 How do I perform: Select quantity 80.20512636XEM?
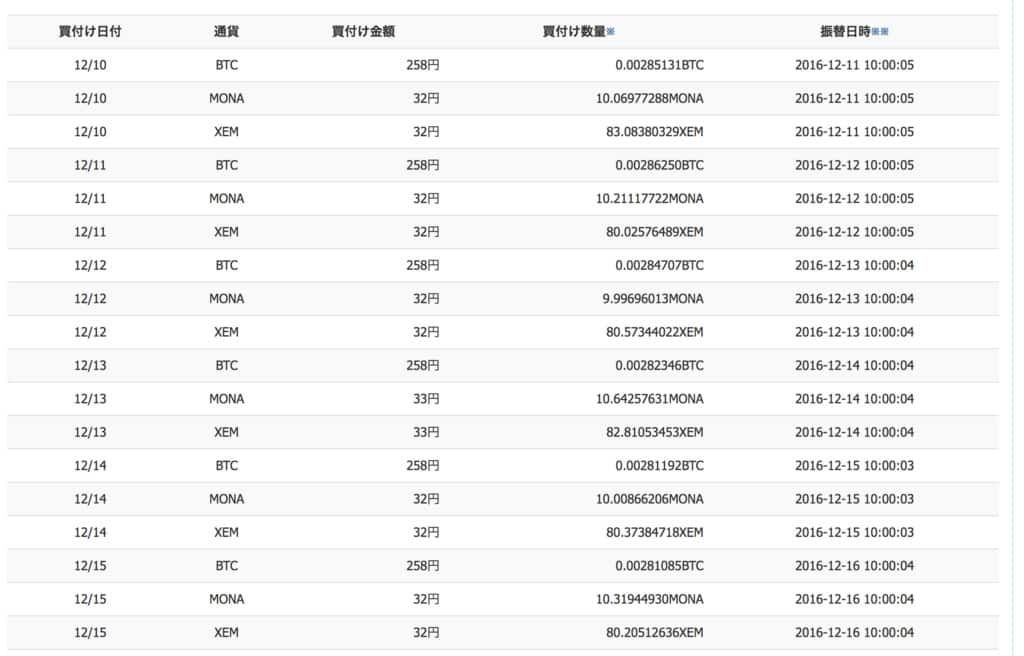655,632
